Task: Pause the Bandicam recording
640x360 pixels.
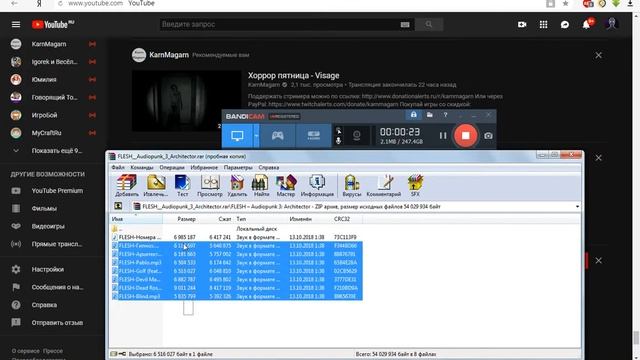Action: [x=443, y=136]
